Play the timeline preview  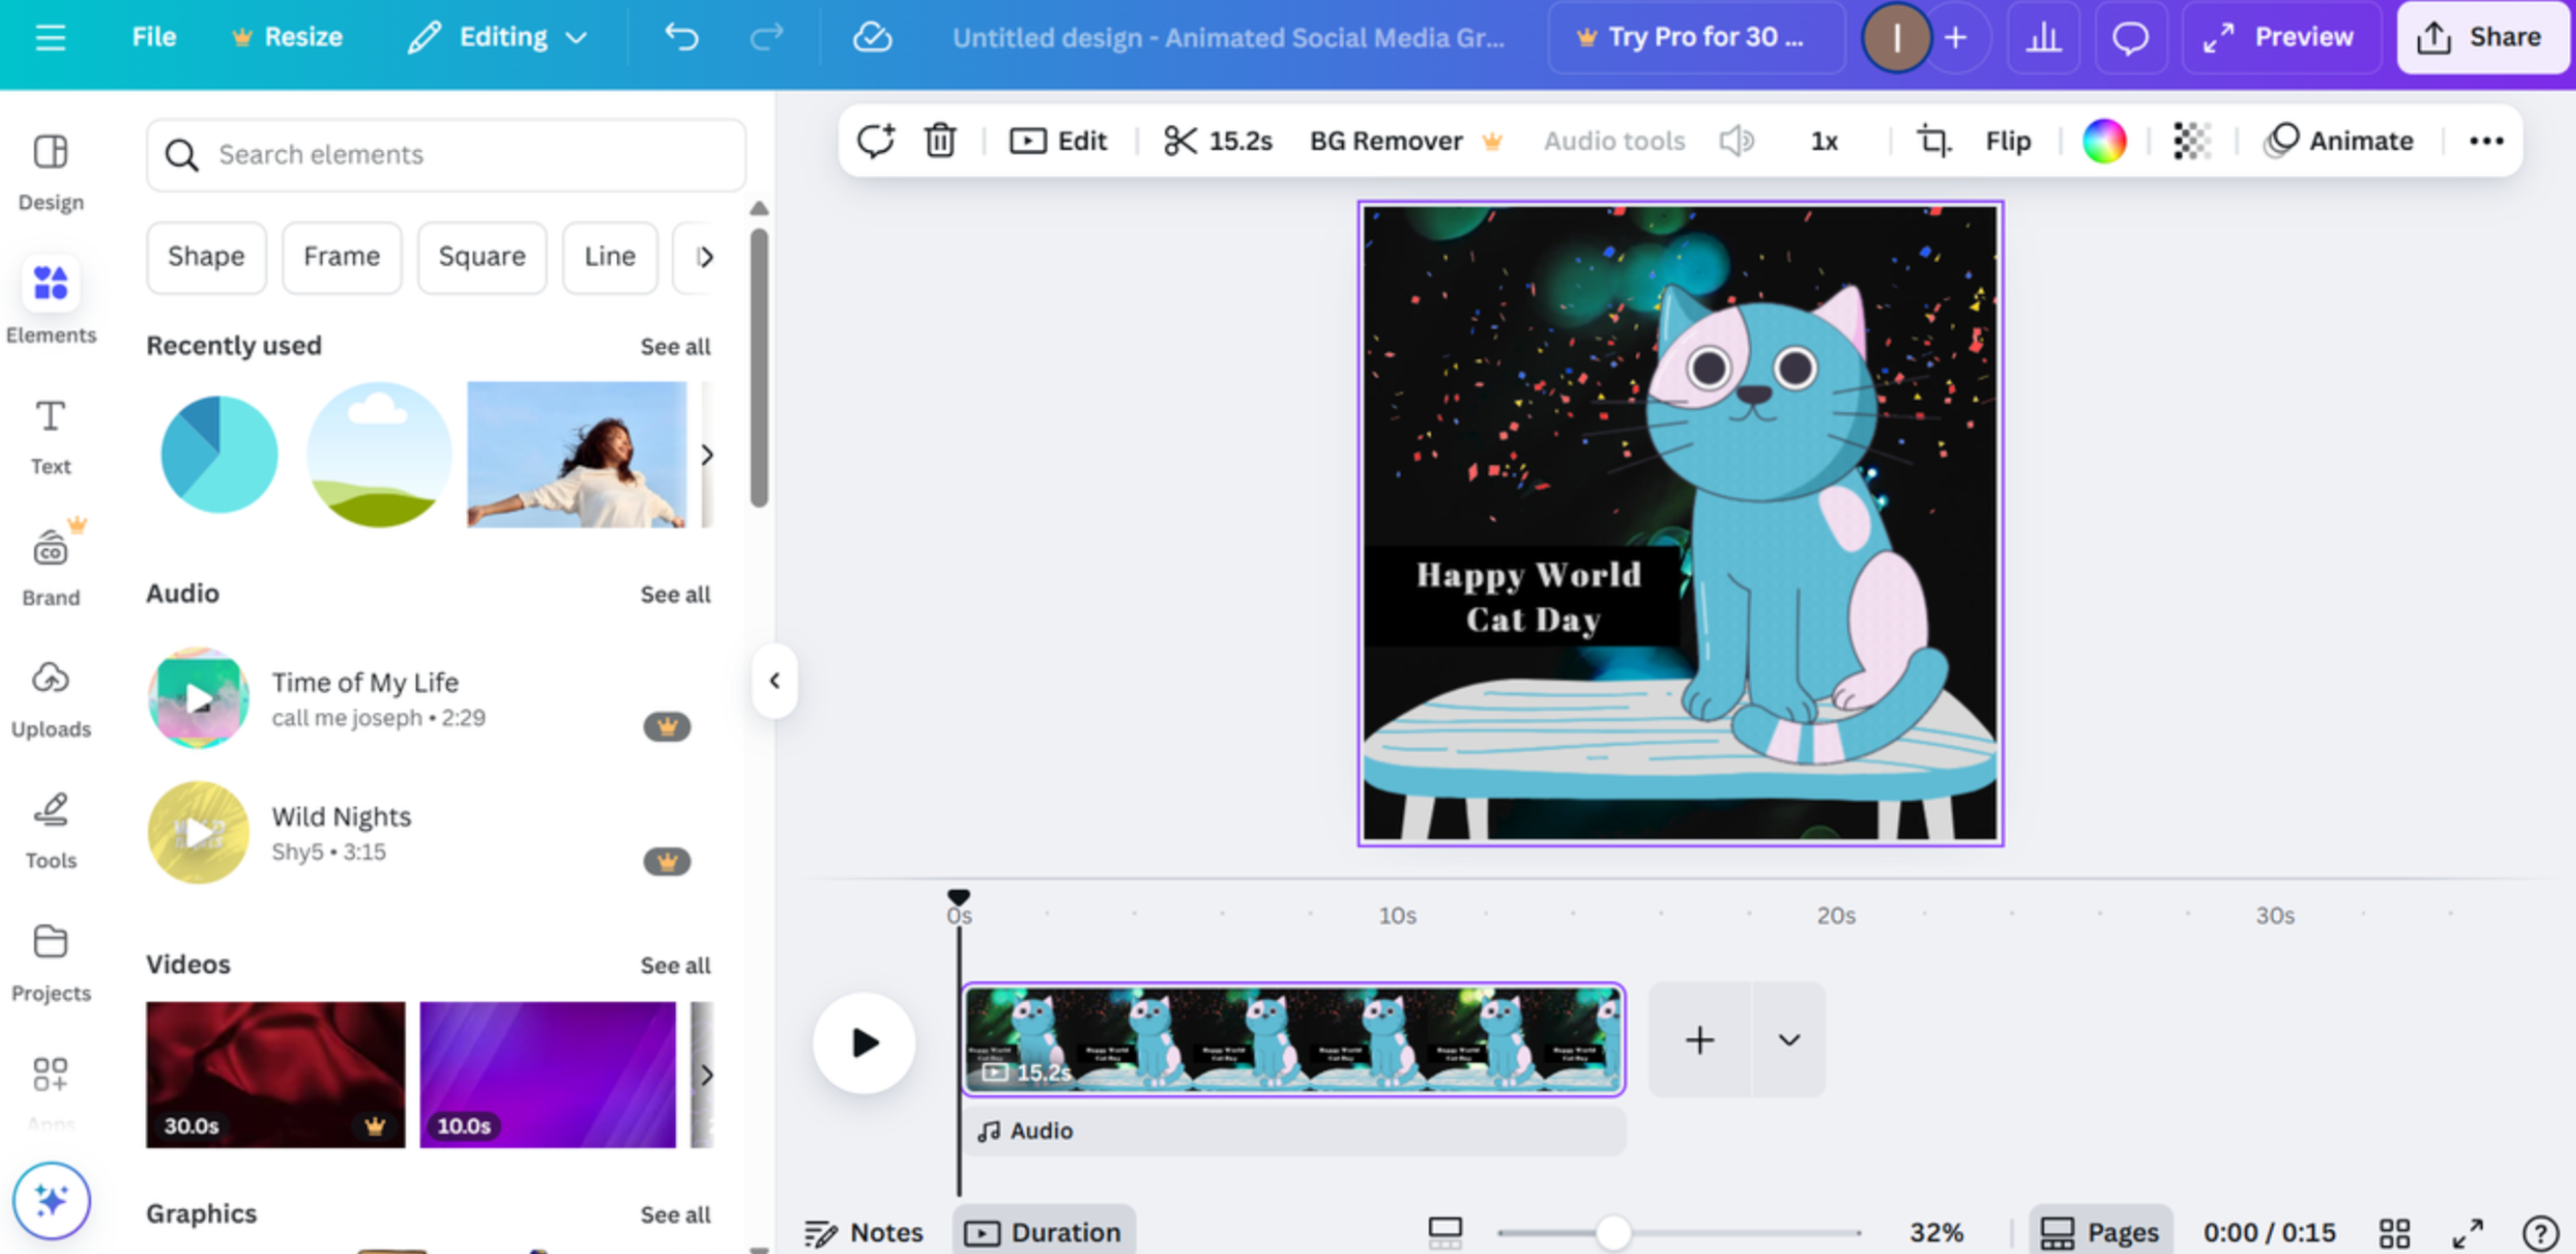(x=864, y=1043)
